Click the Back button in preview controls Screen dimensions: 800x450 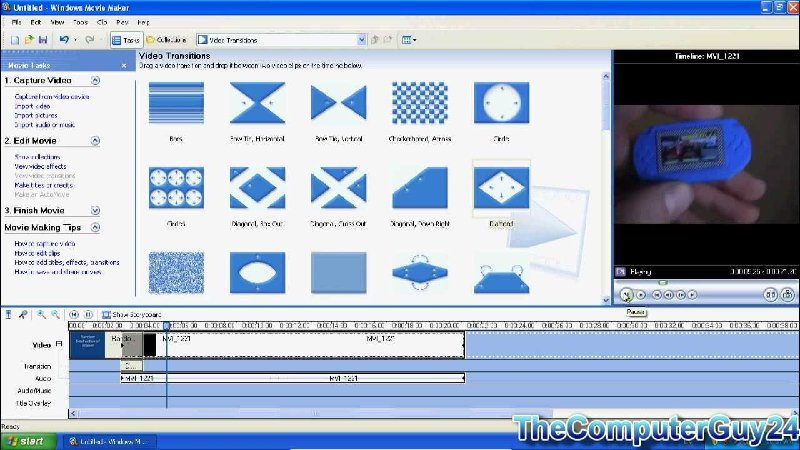tap(657, 295)
